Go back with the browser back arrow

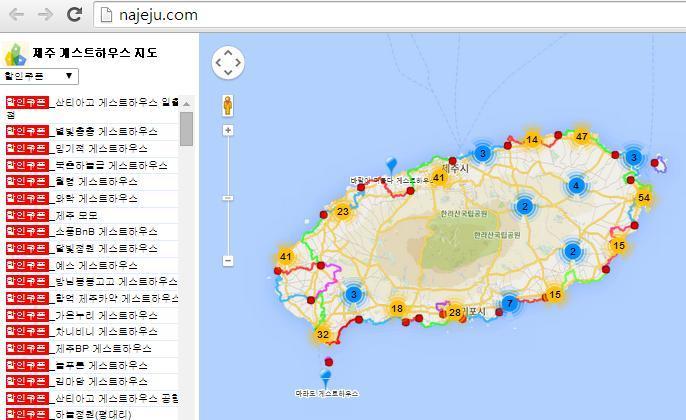click(16, 14)
